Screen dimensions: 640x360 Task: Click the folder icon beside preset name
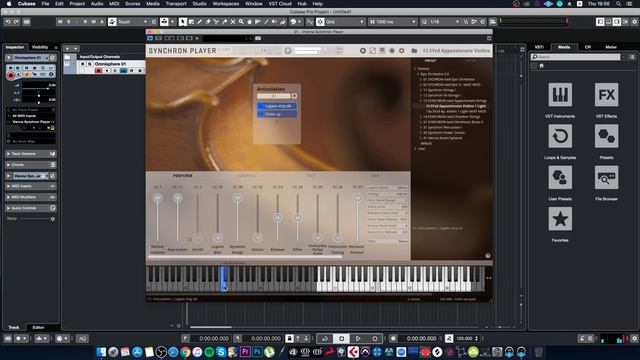click(414, 51)
